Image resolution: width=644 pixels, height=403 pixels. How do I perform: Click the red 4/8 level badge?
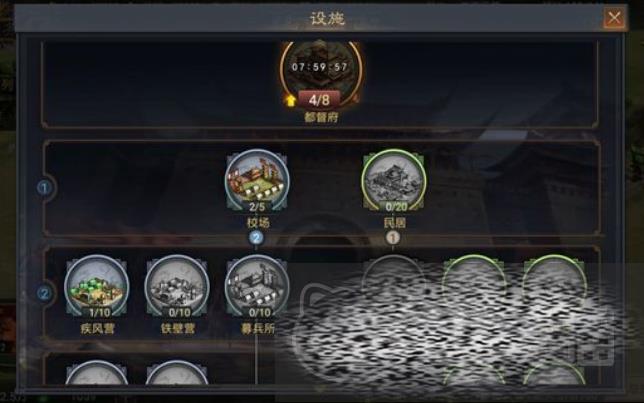[319, 100]
